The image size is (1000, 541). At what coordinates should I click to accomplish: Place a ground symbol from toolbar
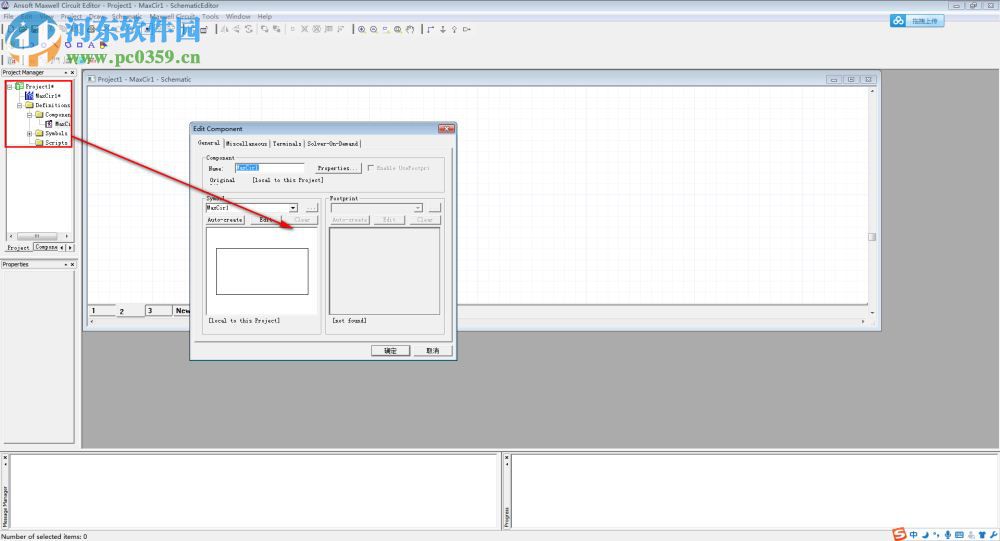tap(443, 29)
